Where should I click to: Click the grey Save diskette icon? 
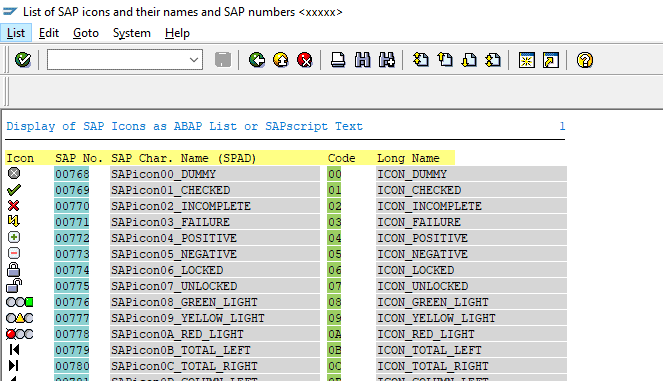point(223,60)
